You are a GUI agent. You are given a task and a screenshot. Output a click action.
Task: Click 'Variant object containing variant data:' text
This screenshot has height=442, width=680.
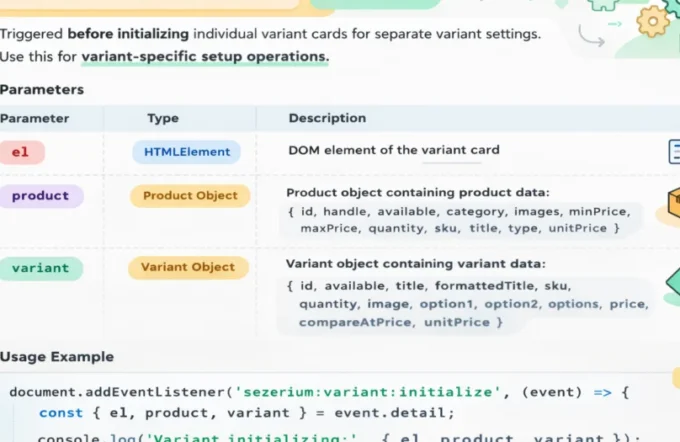pyautogui.click(x=415, y=264)
